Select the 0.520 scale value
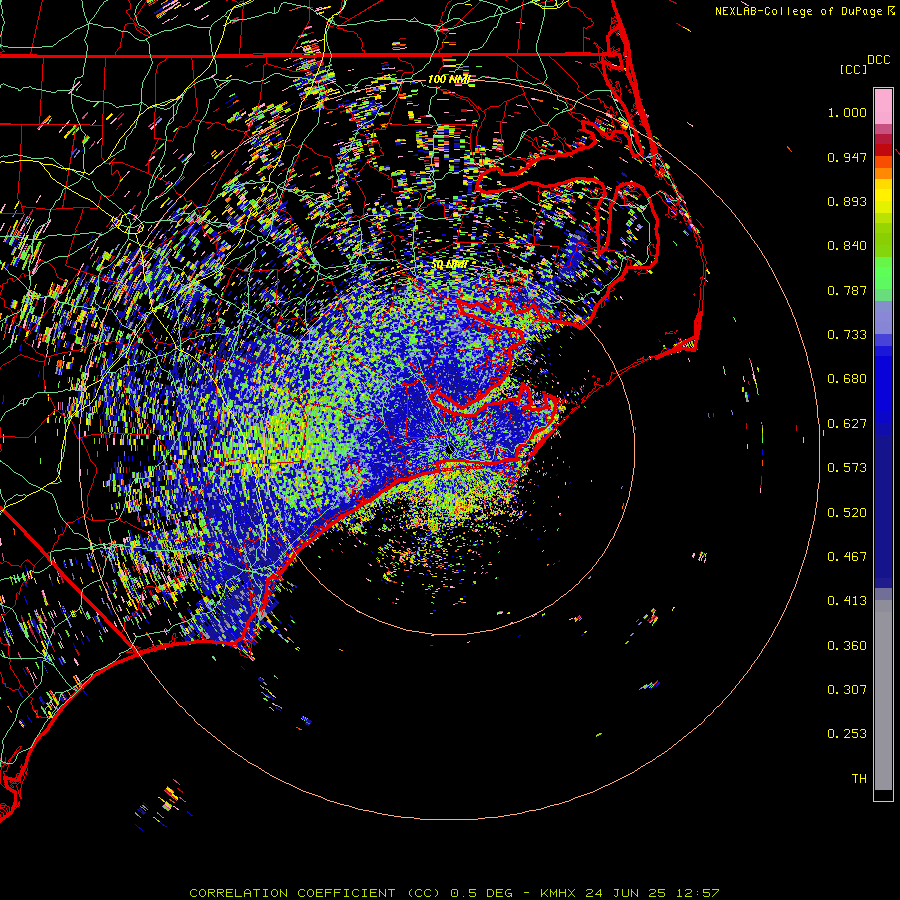 [847, 513]
